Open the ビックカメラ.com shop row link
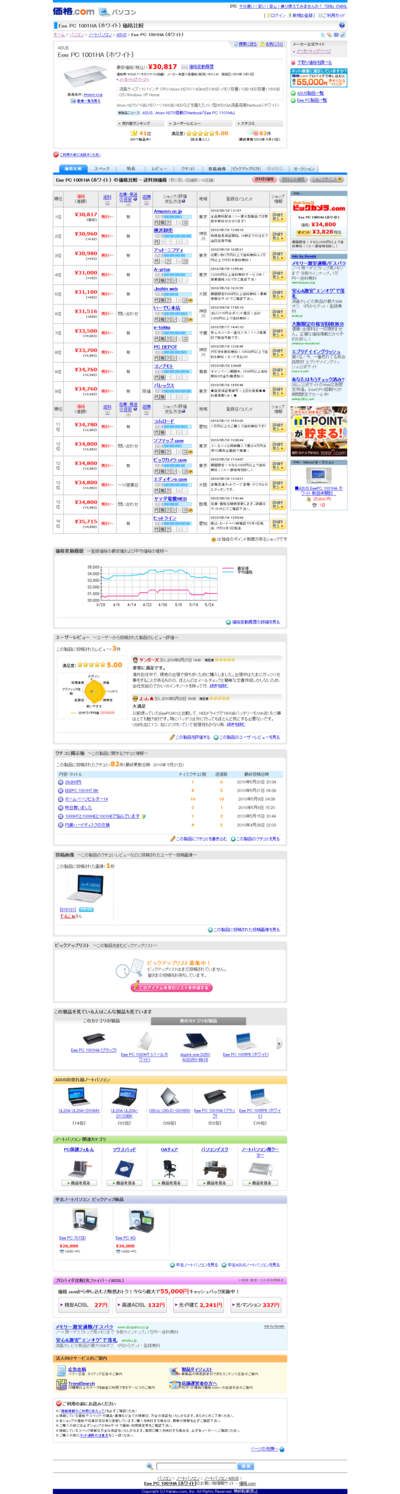This screenshot has height=1494, width=400. [170, 460]
